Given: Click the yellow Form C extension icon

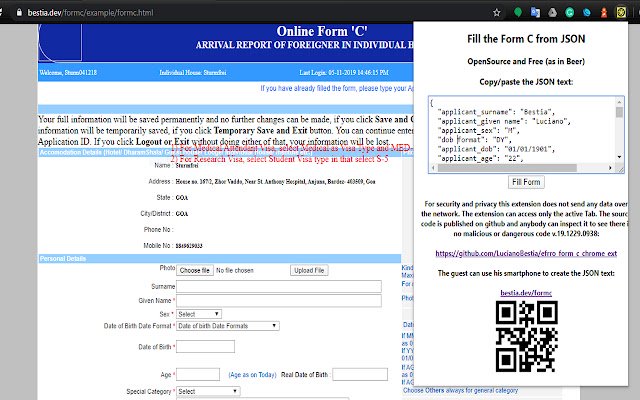Looking at the screenshot, I should (621, 12).
